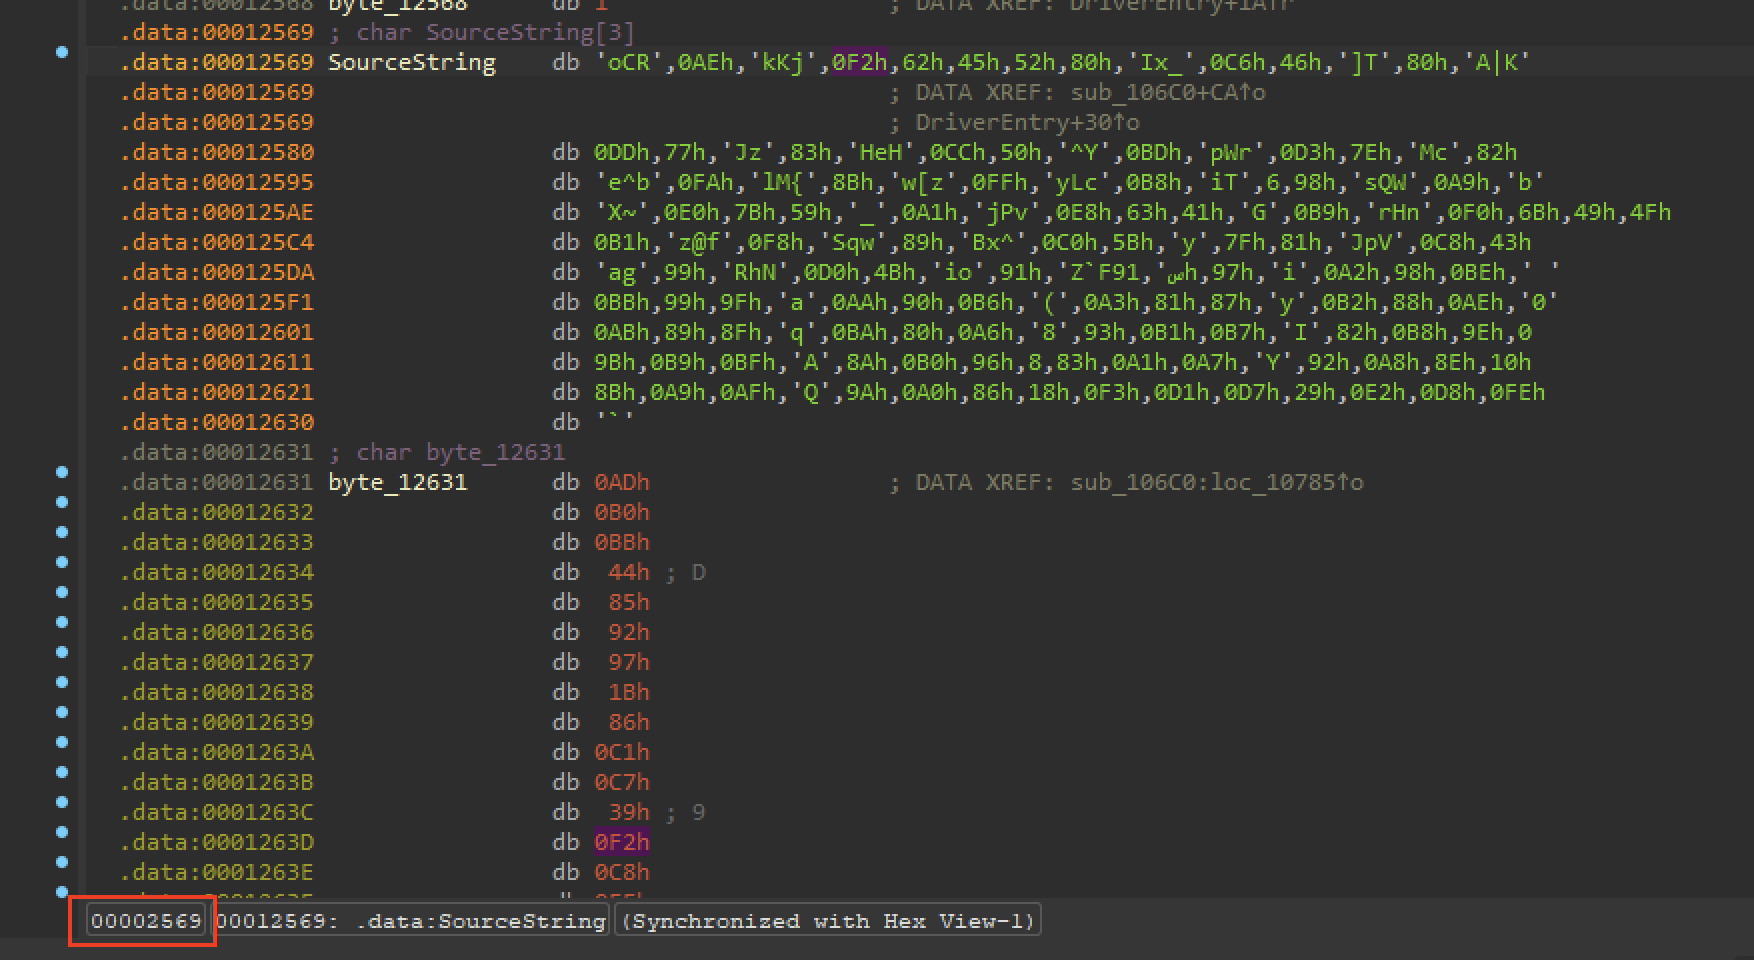The height and width of the screenshot is (960, 1754).
Task: Toggle breakpoint dot at .data:00012632
Action: point(62,501)
